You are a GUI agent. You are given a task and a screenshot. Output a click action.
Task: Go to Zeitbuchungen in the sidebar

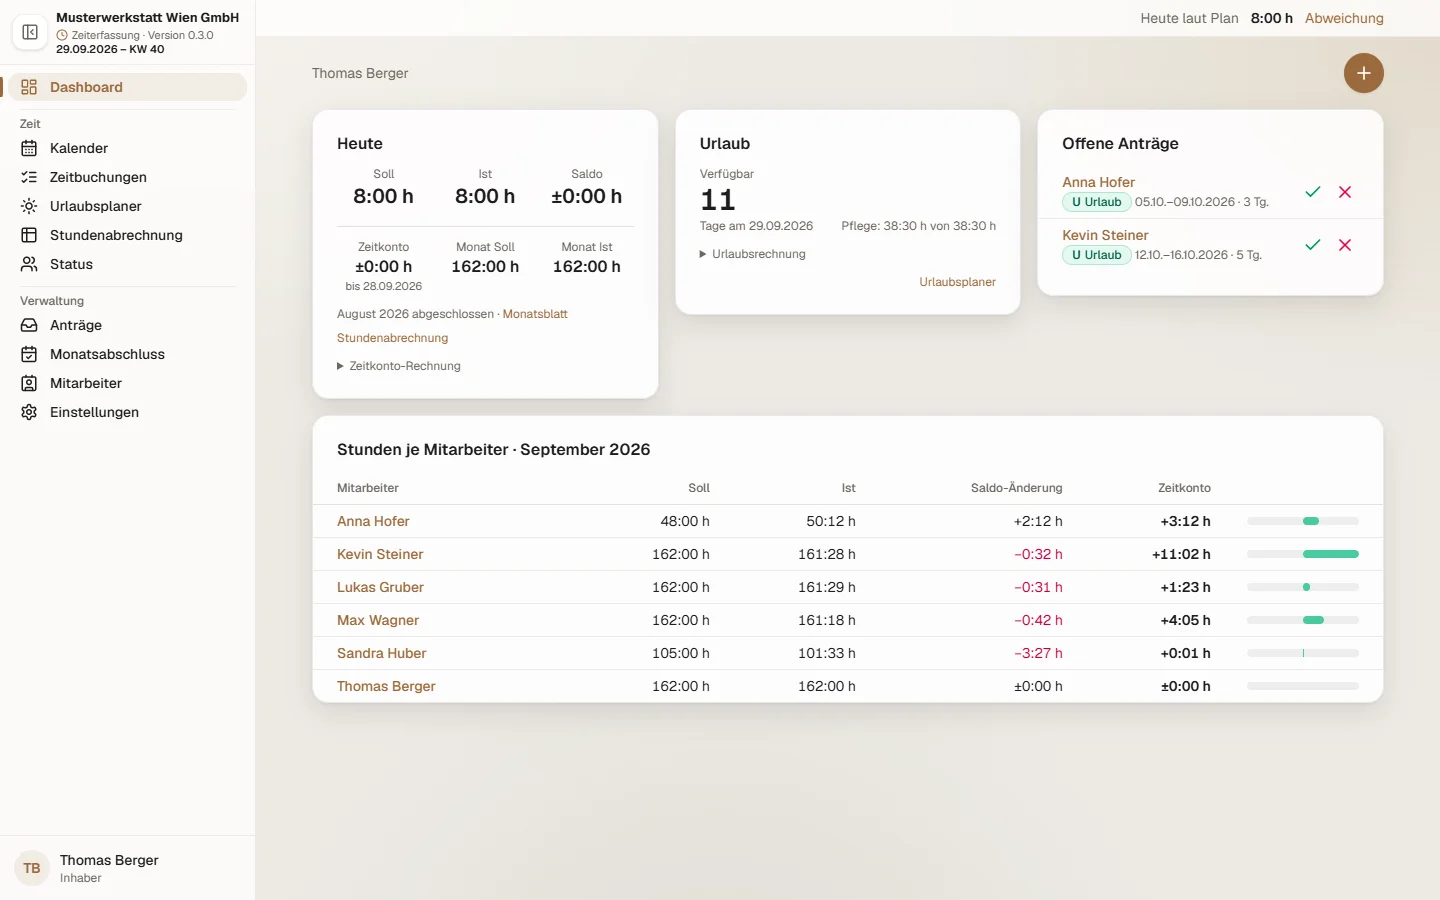pyautogui.click(x=128, y=177)
